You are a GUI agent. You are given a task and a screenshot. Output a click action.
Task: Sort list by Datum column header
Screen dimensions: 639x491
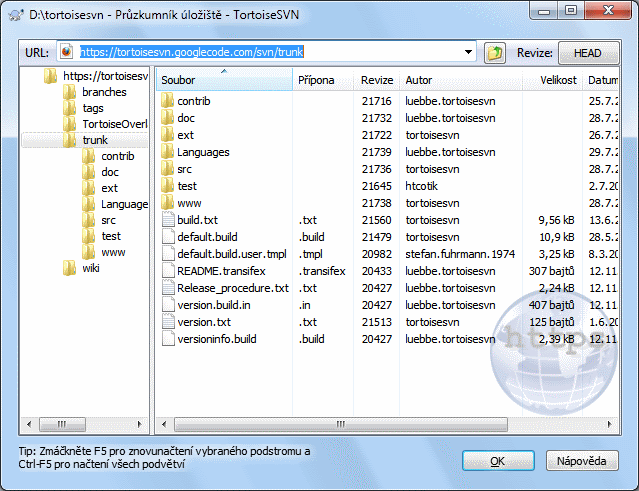pyautogui.click(x=601, y=80)
